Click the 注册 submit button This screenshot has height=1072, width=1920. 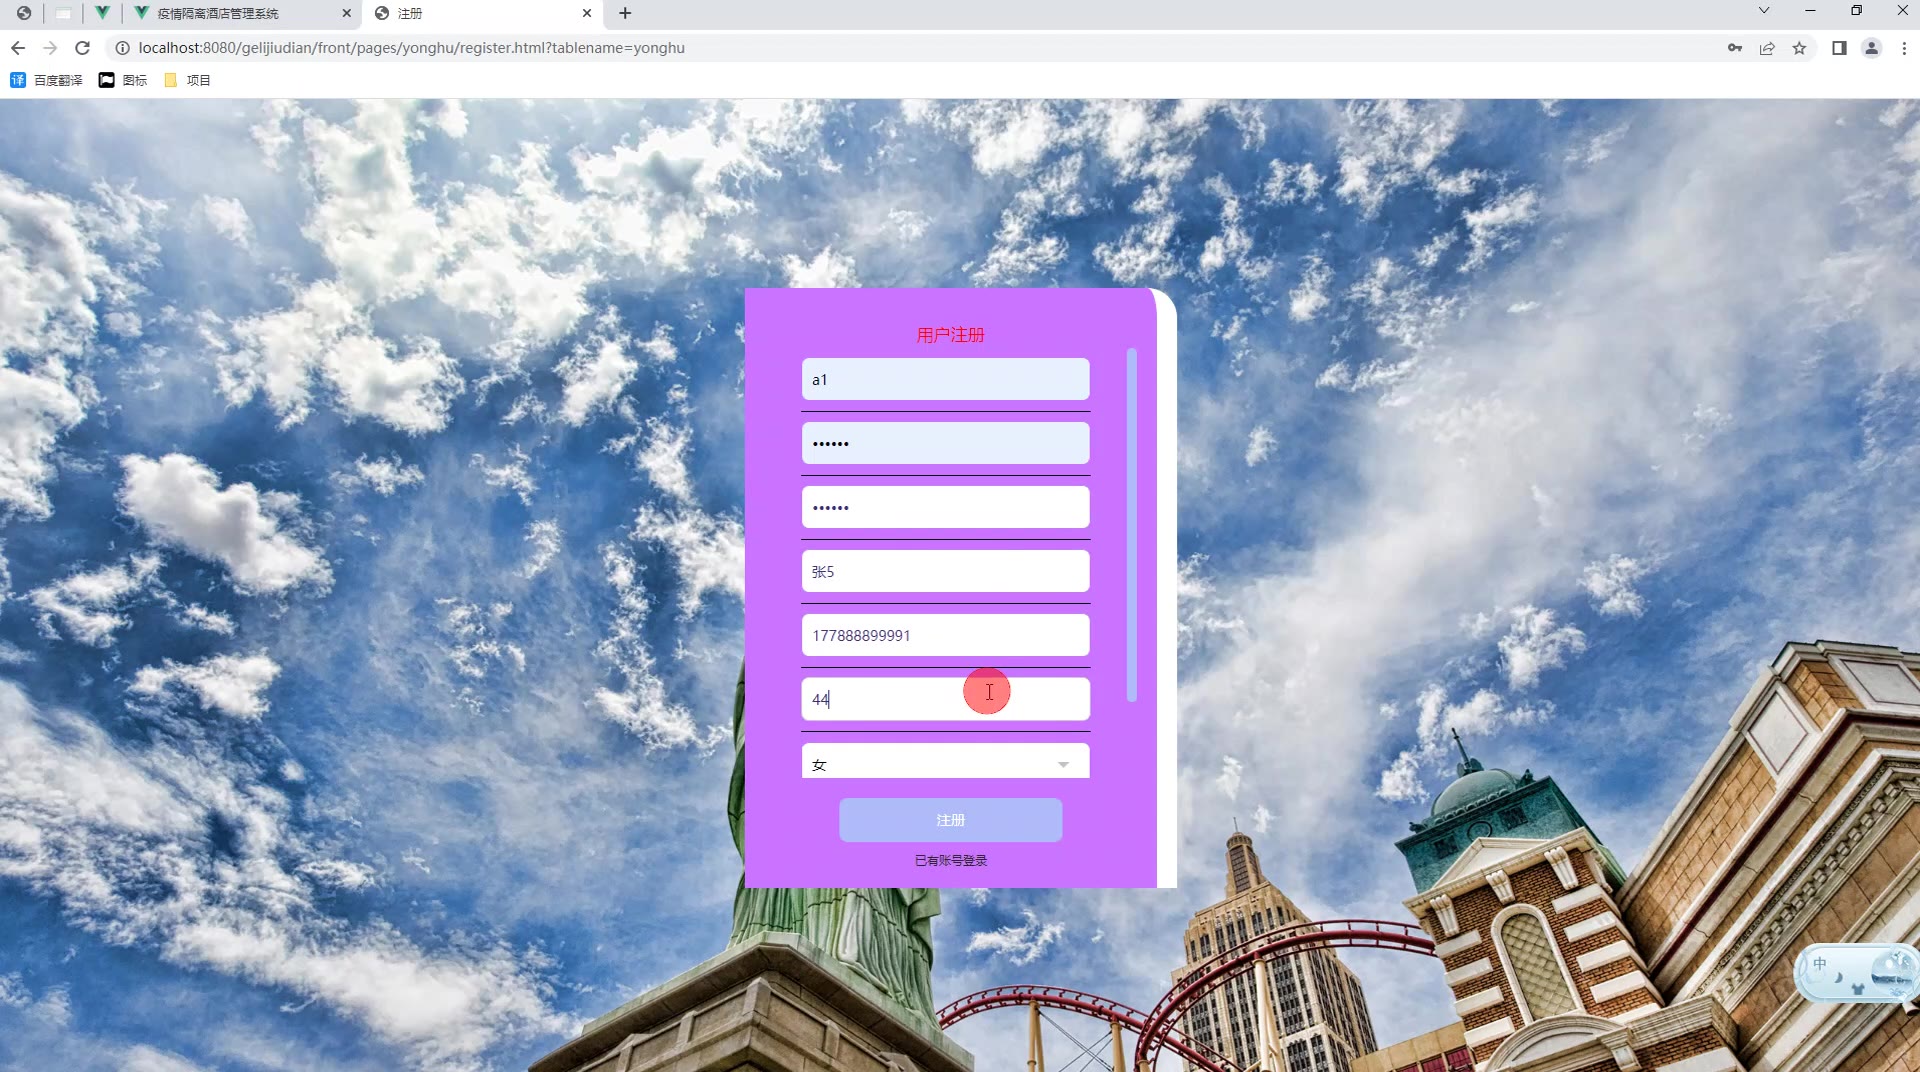tap(950, 820)
